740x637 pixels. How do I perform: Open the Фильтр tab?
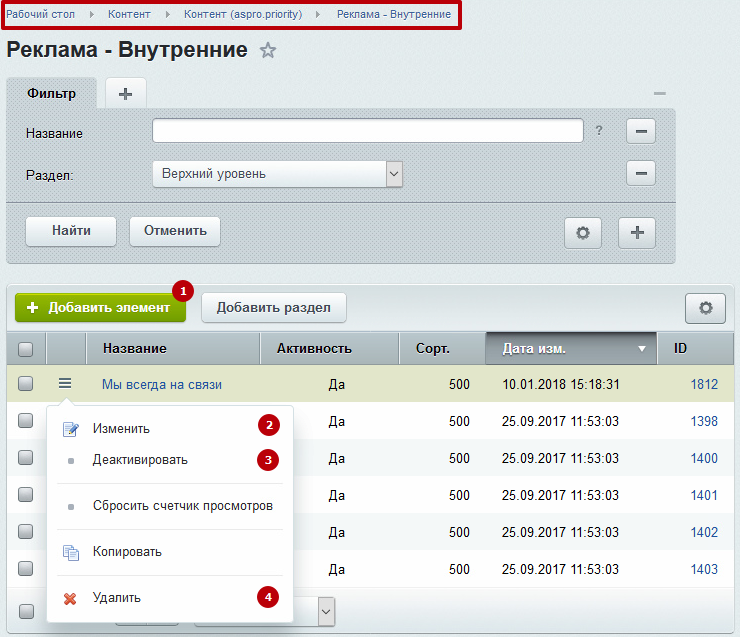51,93
